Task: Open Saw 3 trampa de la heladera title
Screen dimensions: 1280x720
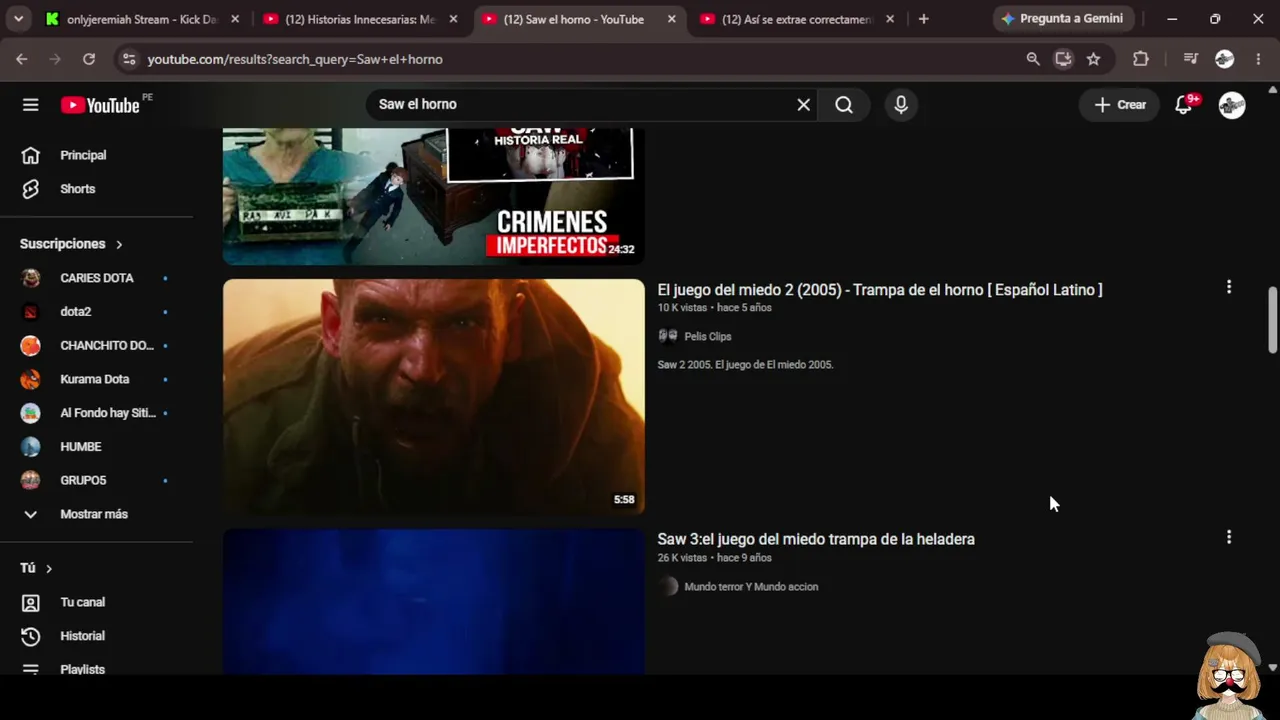Action: 816,539
